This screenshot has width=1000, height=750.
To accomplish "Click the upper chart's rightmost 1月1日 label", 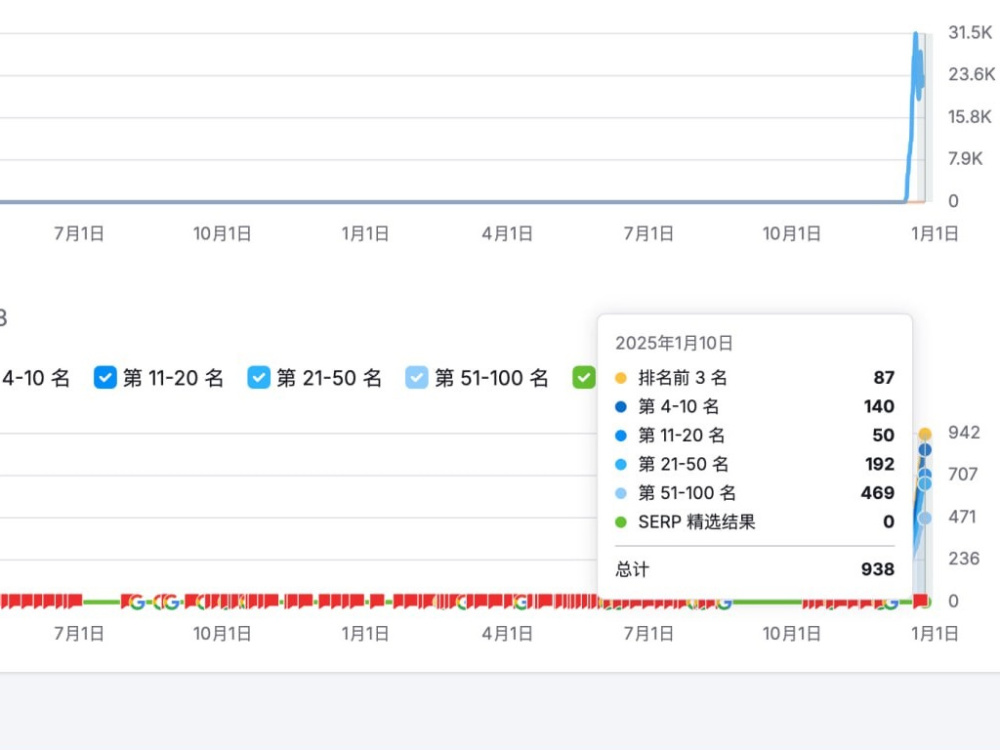I will click(934, 233).
